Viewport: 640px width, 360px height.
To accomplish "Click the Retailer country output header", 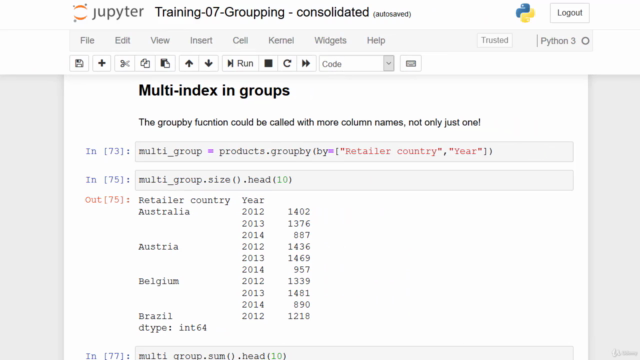I will click(184, 200).
